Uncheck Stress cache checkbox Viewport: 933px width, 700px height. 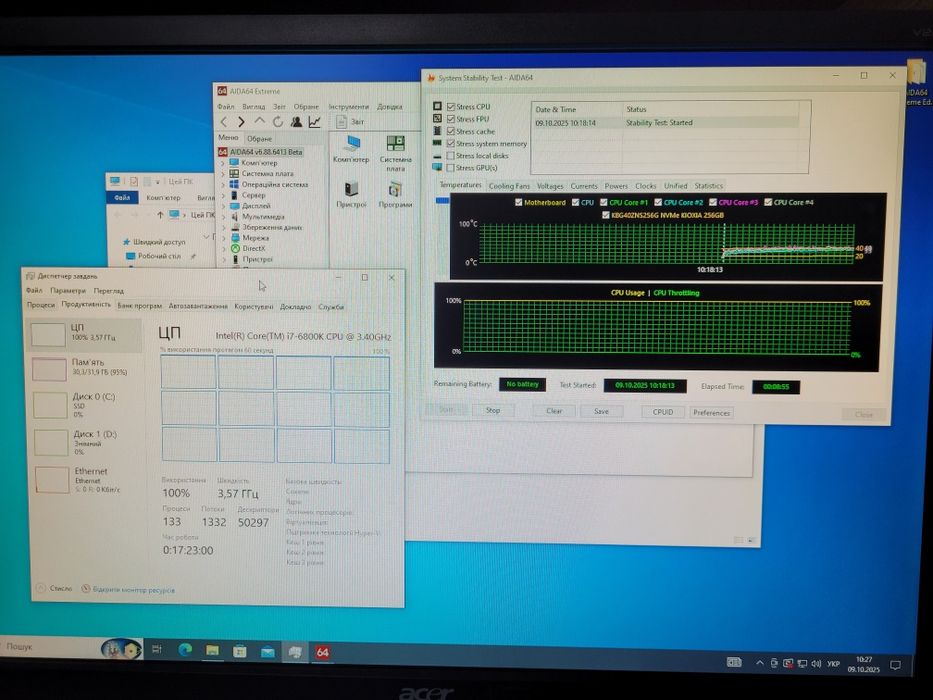tap(451, 132)
